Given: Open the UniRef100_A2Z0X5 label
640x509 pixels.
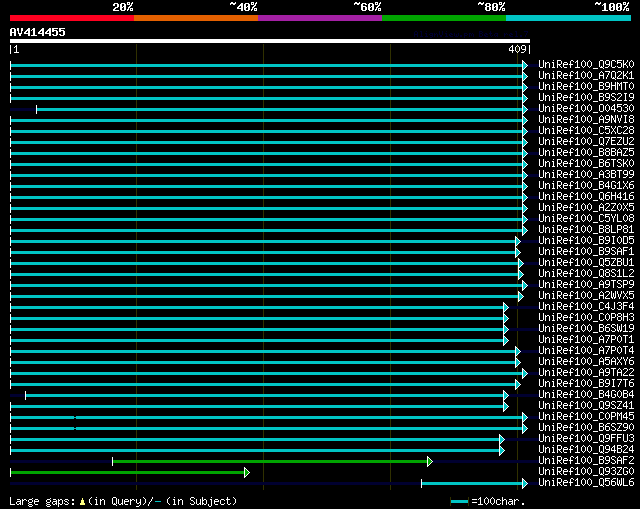Looking at the screenshot, I should [586, 208].
